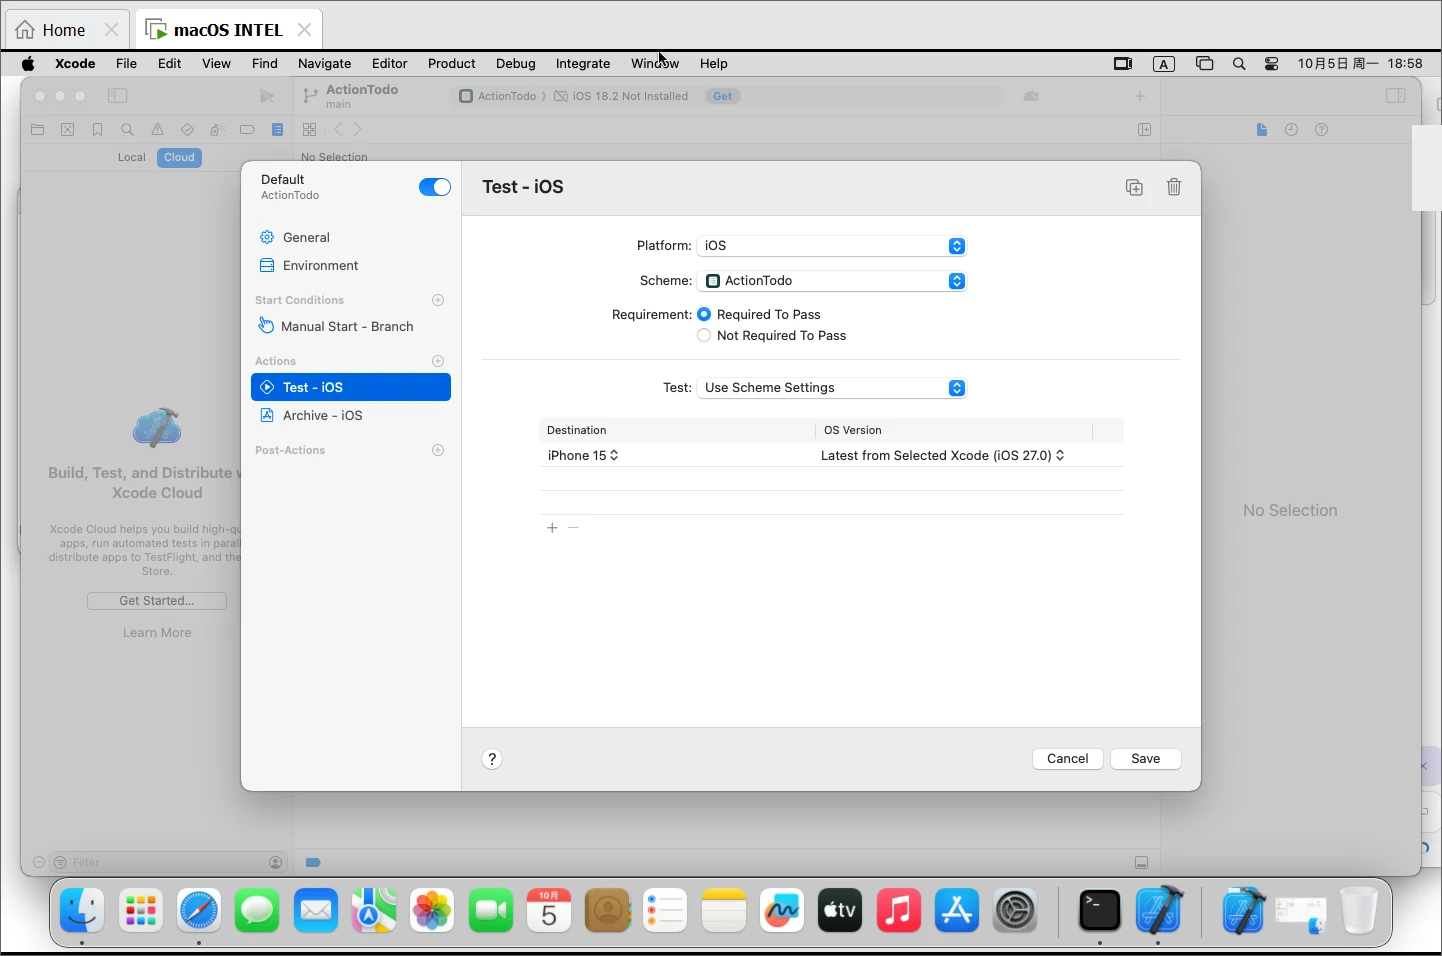1442x956 pixels.
Task: Click the Save button
Action: coord(1146,759)
